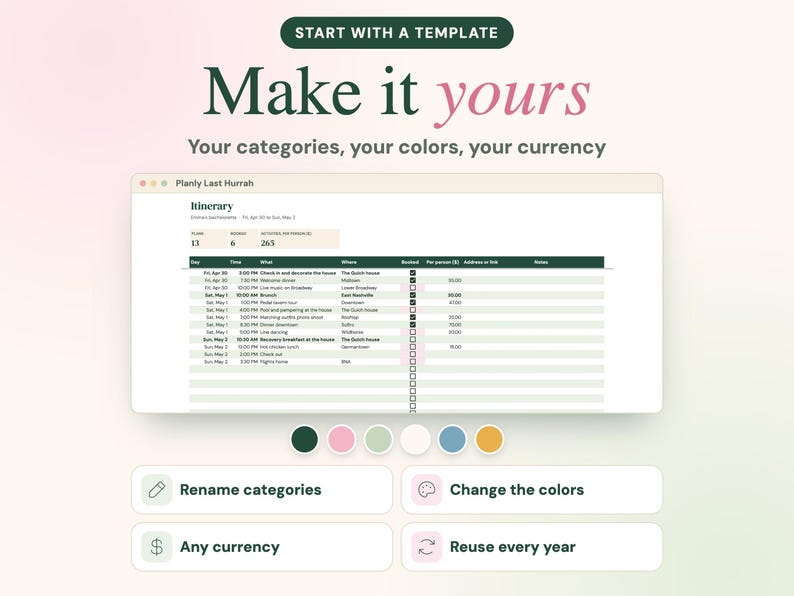Uncheck Booked for Dinner downtown
The height and width of the screenshot is (596, 794).
[413, 325]
